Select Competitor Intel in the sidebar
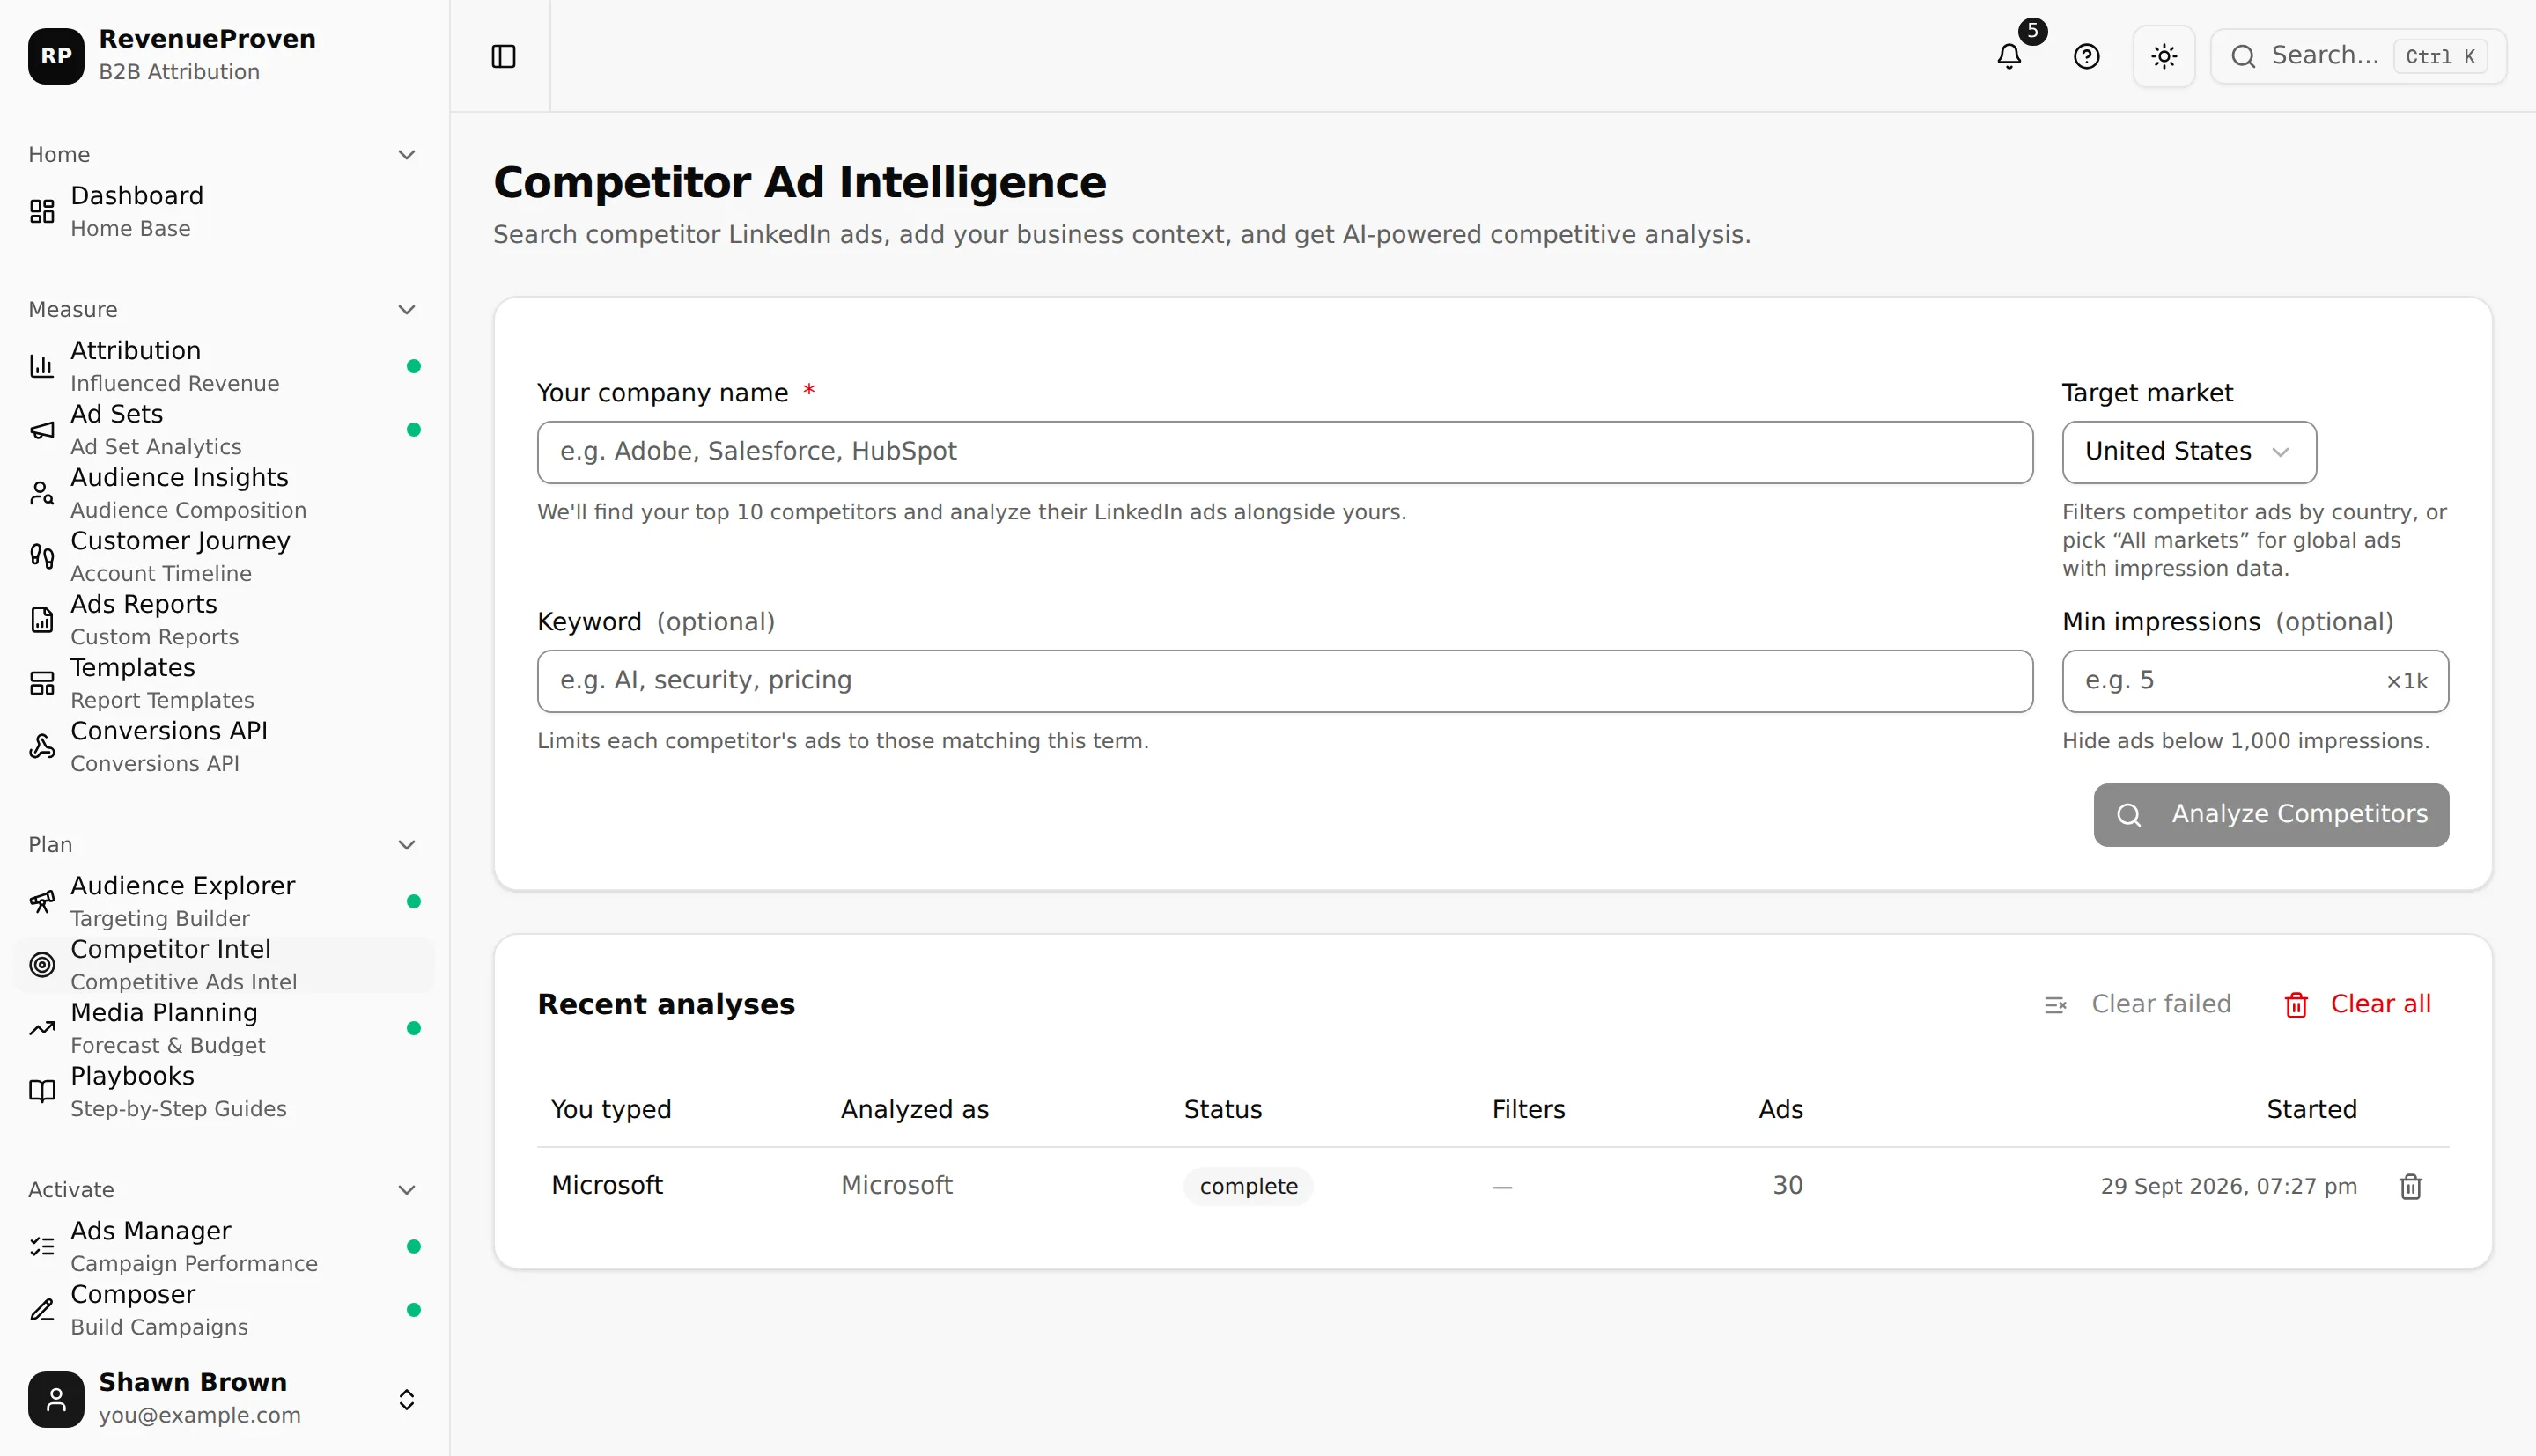2536x1456 pixels. (225, 965)
